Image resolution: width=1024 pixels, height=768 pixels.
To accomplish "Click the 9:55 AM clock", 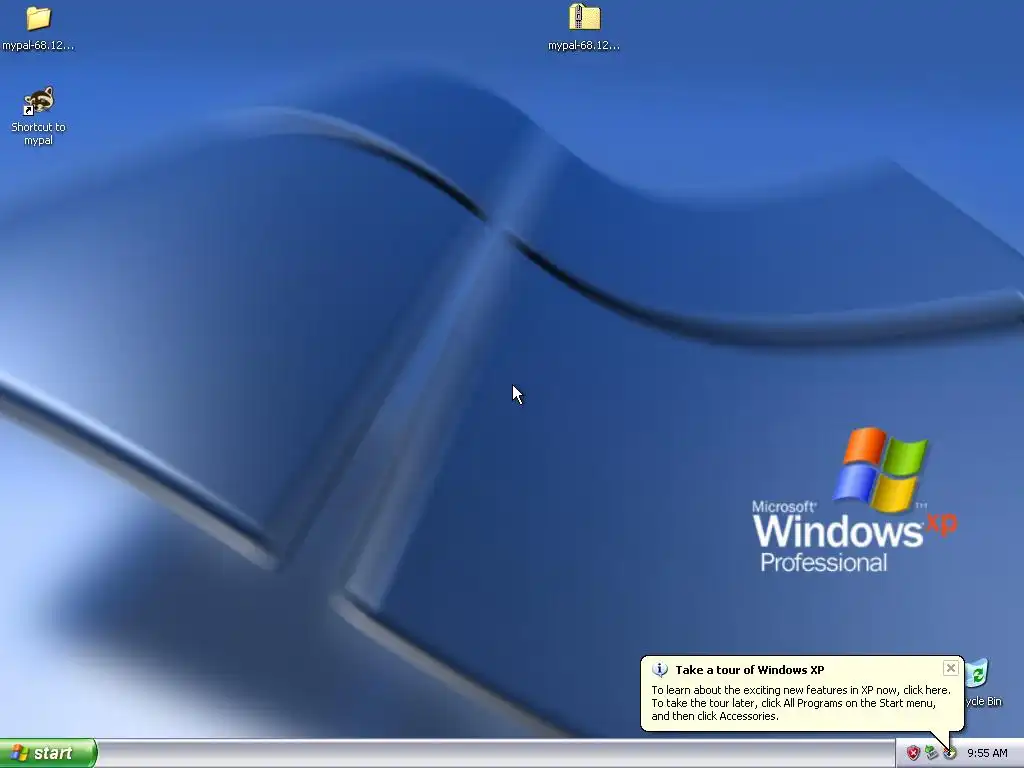I will tap(987, 753).
